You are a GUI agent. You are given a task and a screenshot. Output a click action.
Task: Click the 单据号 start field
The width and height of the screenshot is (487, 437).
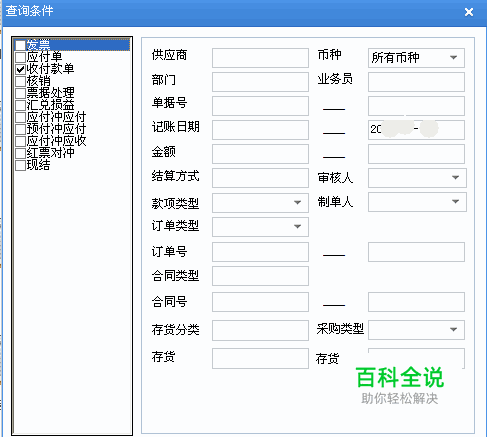point(260,106)
